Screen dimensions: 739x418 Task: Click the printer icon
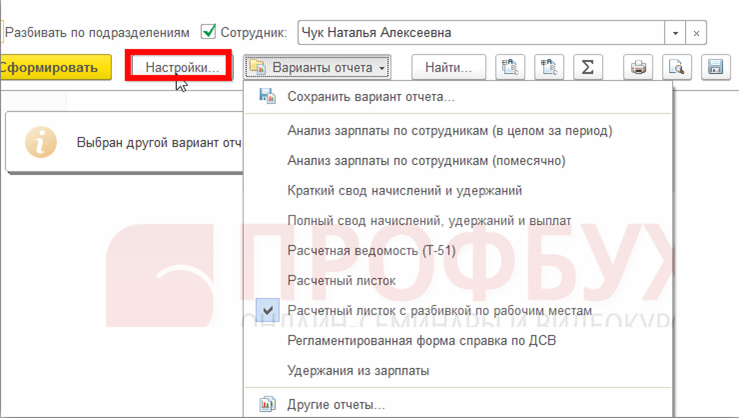639,67
